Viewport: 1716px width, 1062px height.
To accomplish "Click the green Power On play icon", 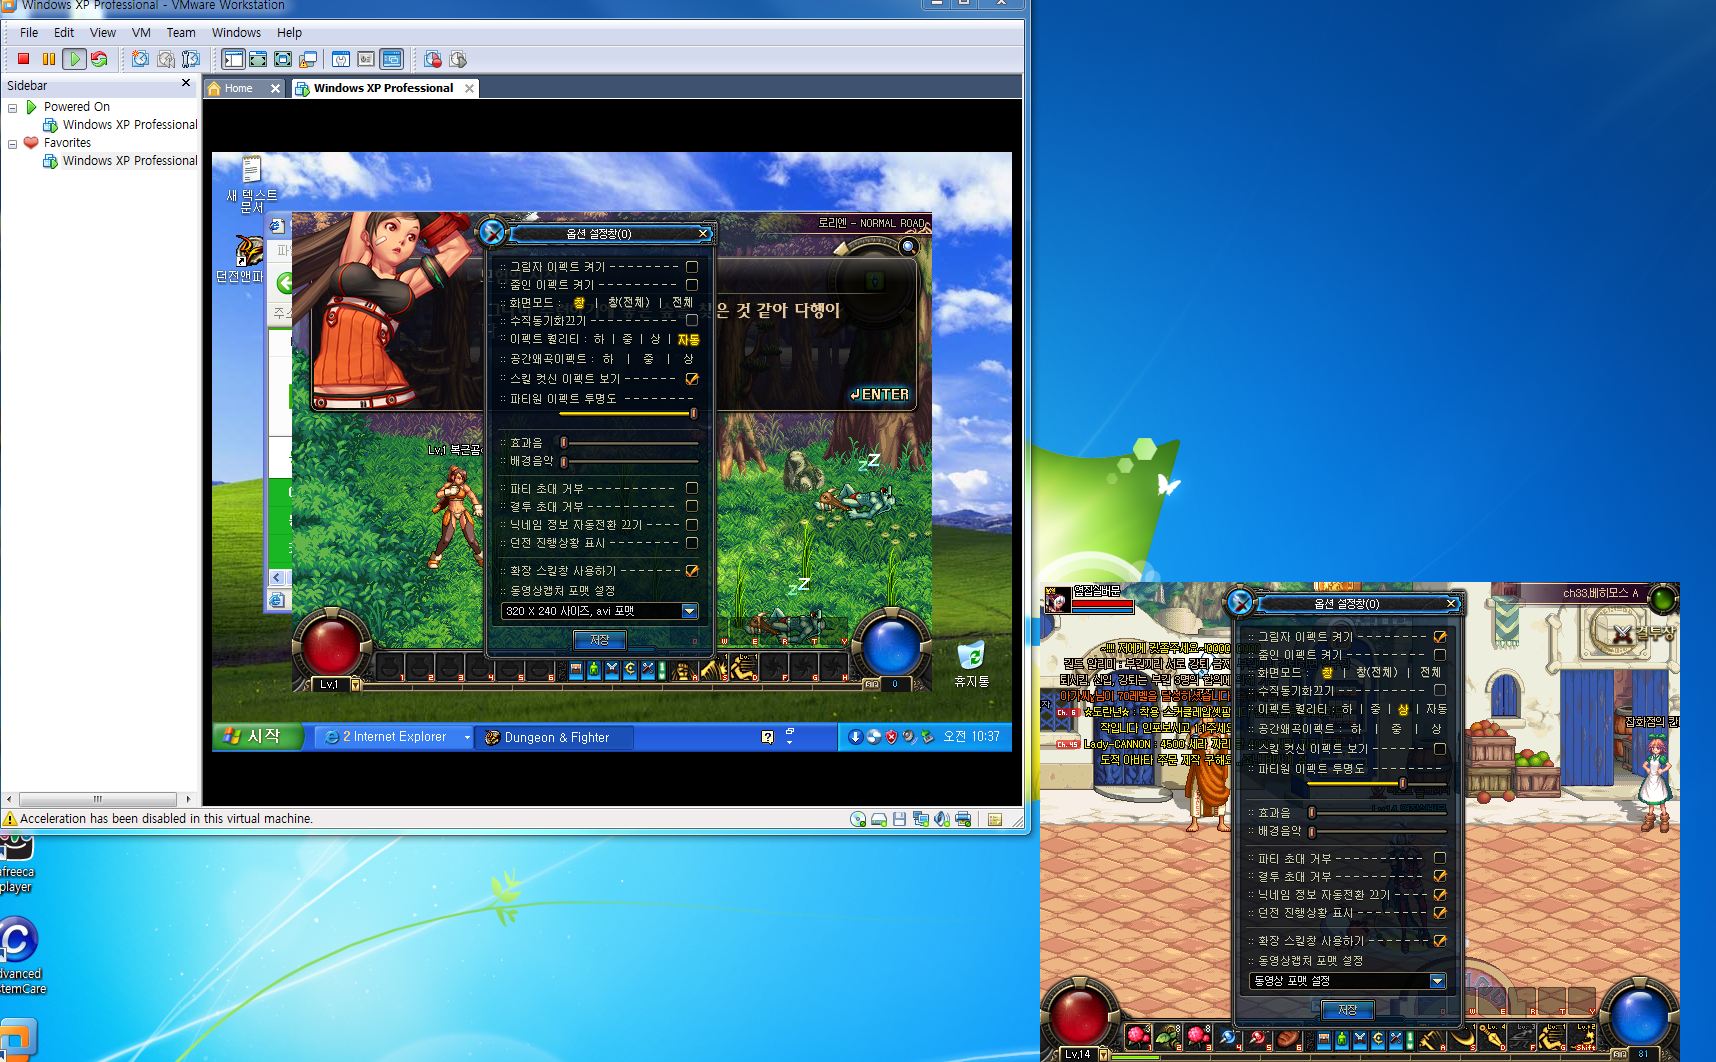I will (74, 59).
